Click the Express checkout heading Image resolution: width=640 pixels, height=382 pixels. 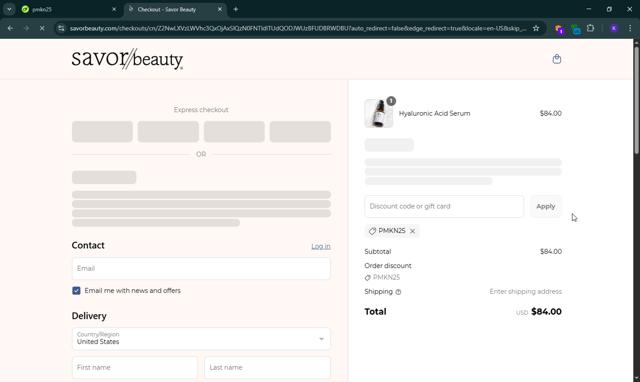click(x=201, y=110)
